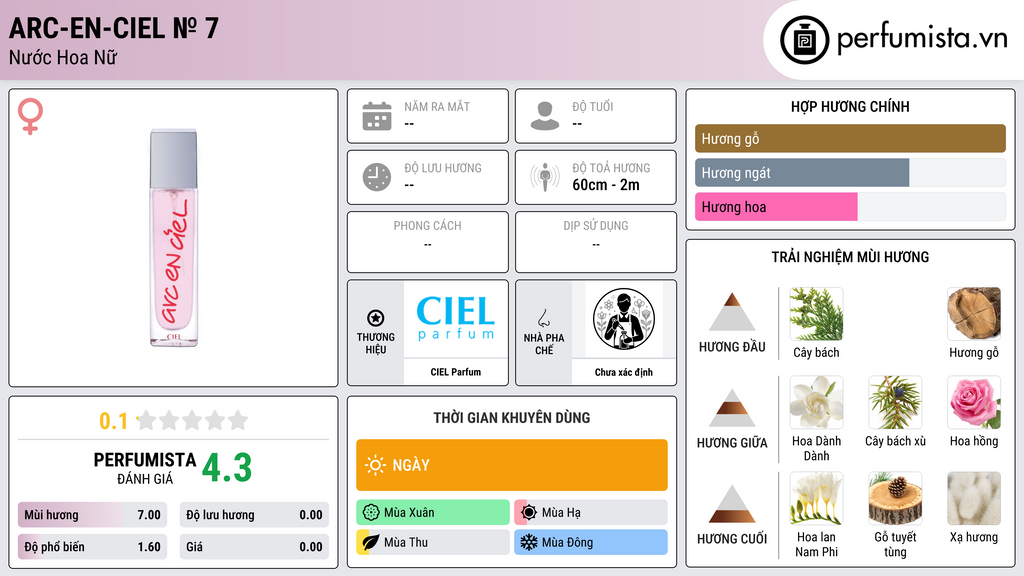Click the 4.3 Perfumista rating number
The width and height of the screenshot is (1024, 576).
[227, 468]
